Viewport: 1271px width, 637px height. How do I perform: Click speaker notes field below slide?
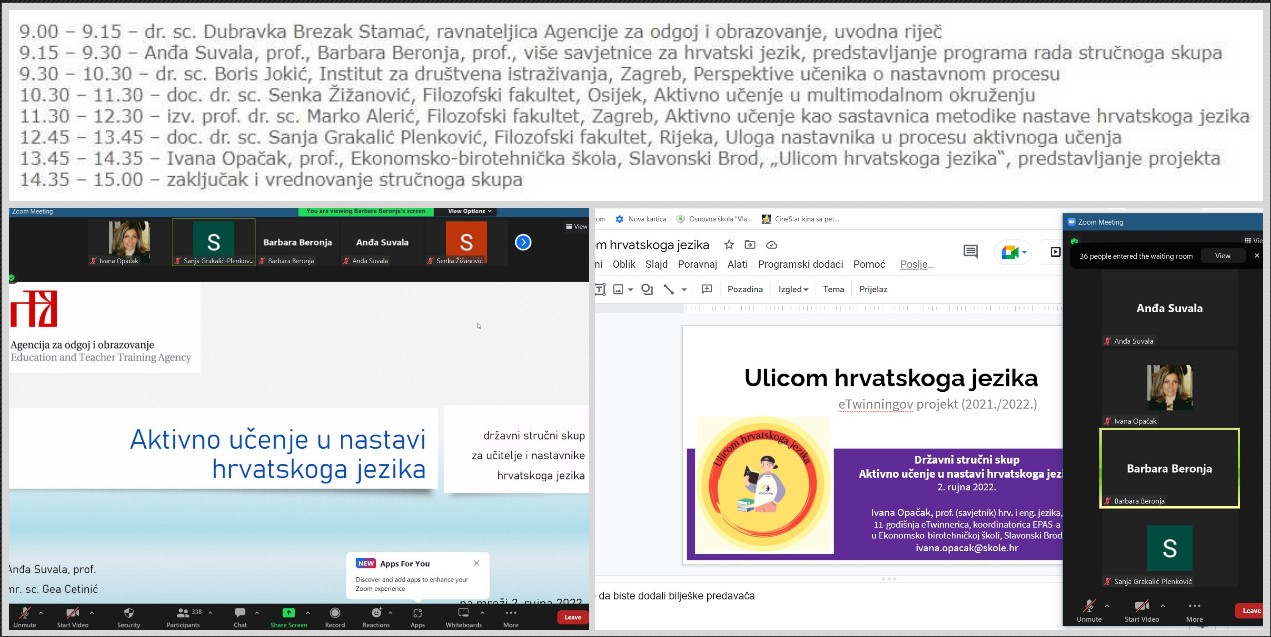828,596
